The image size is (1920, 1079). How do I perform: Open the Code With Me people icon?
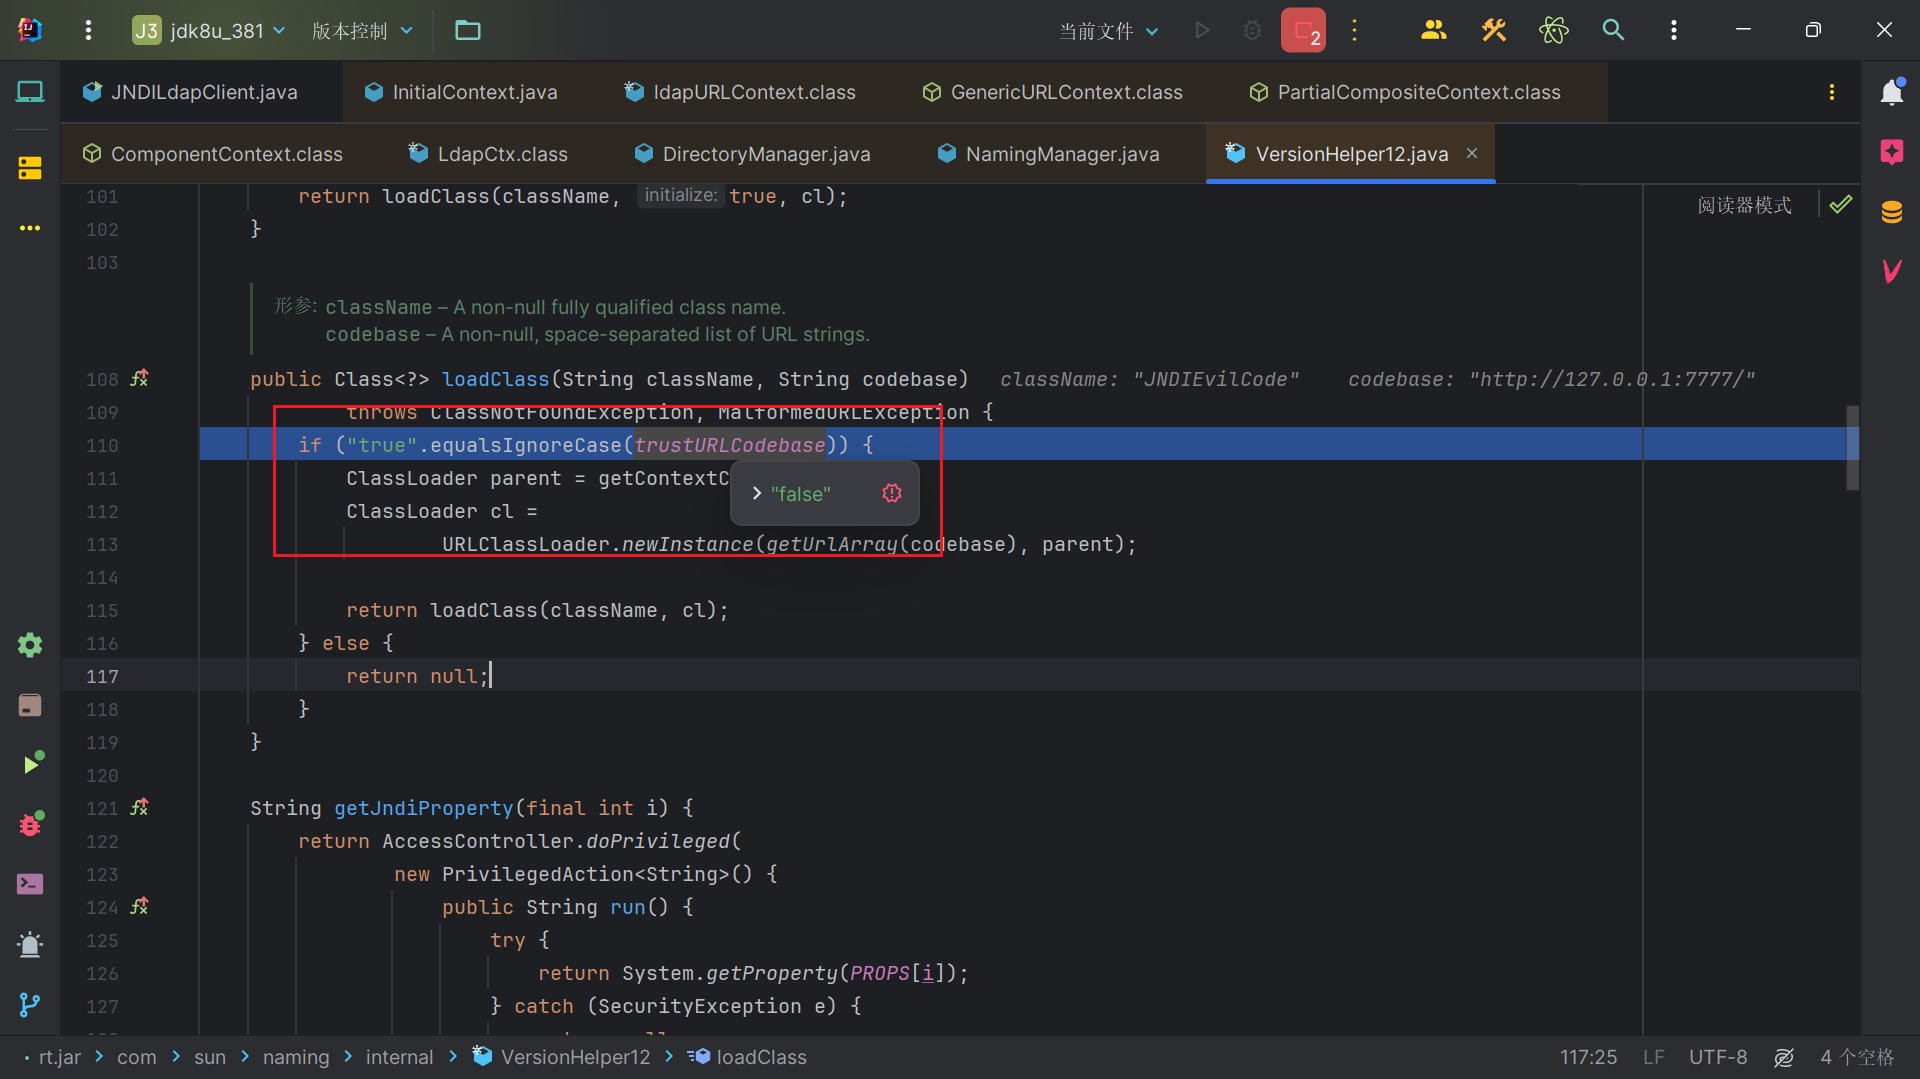[x=1433, y=30]
